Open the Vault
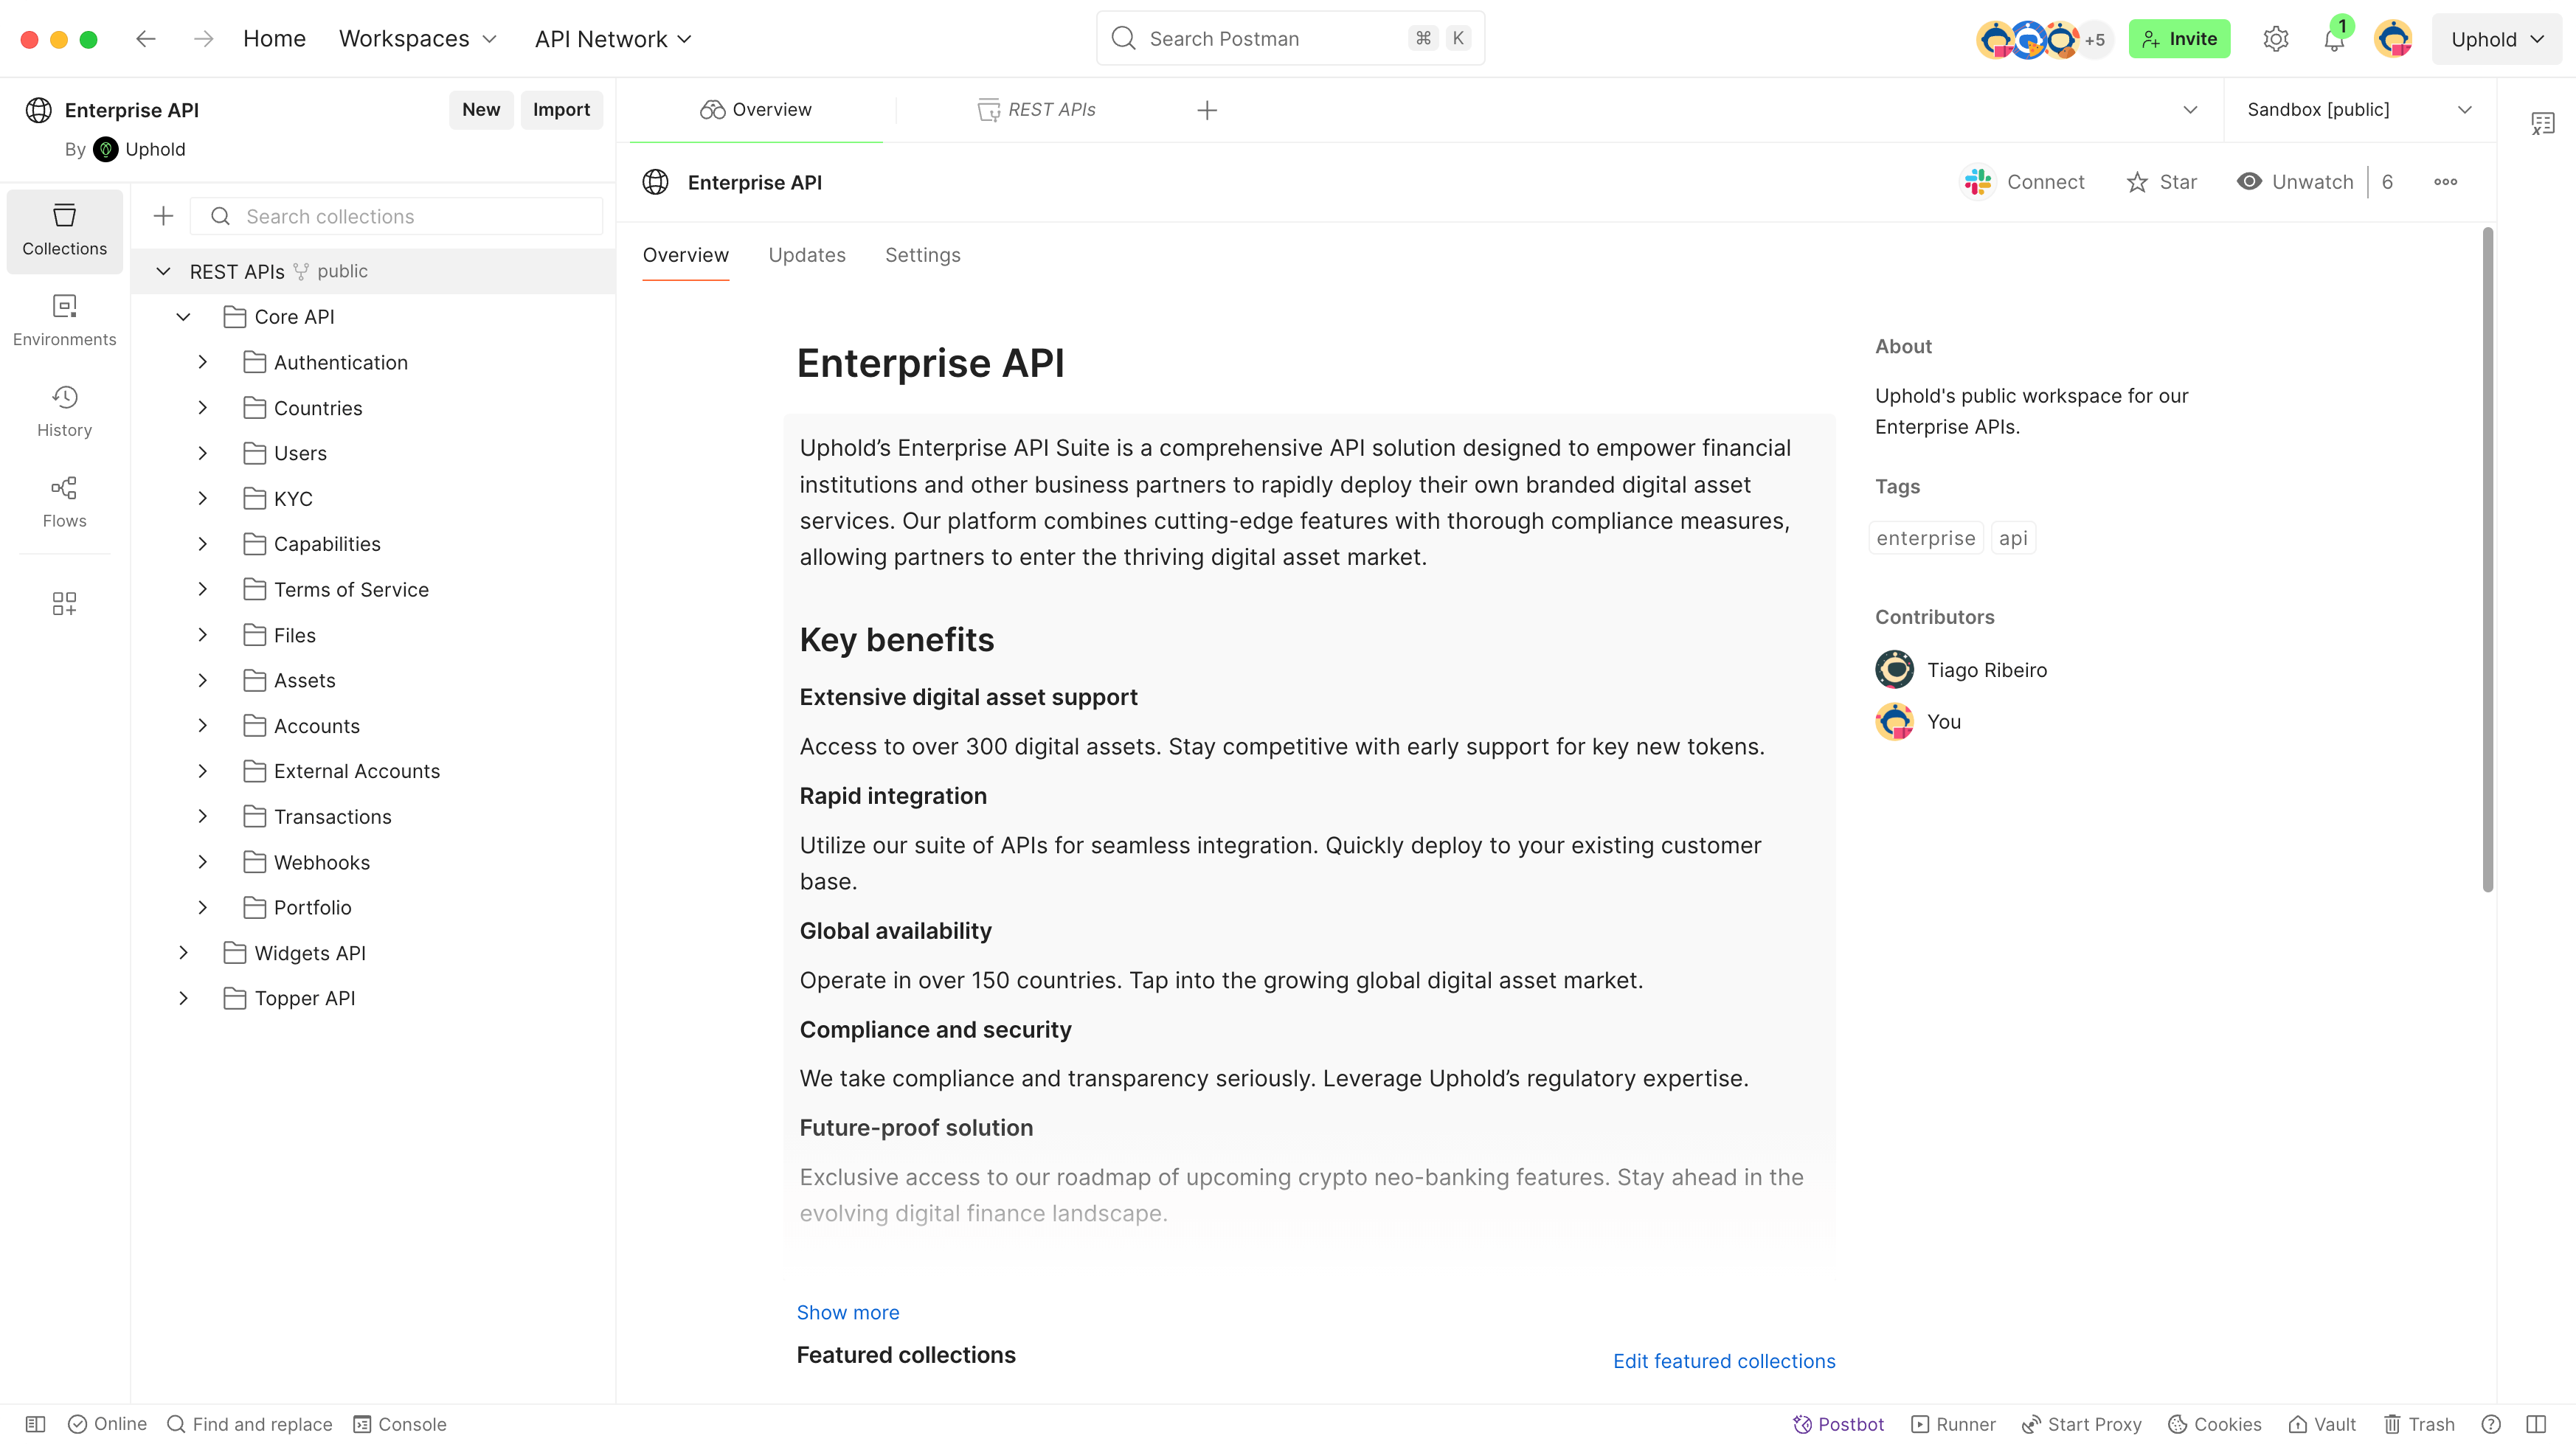 click(x=2322, y=1424)
